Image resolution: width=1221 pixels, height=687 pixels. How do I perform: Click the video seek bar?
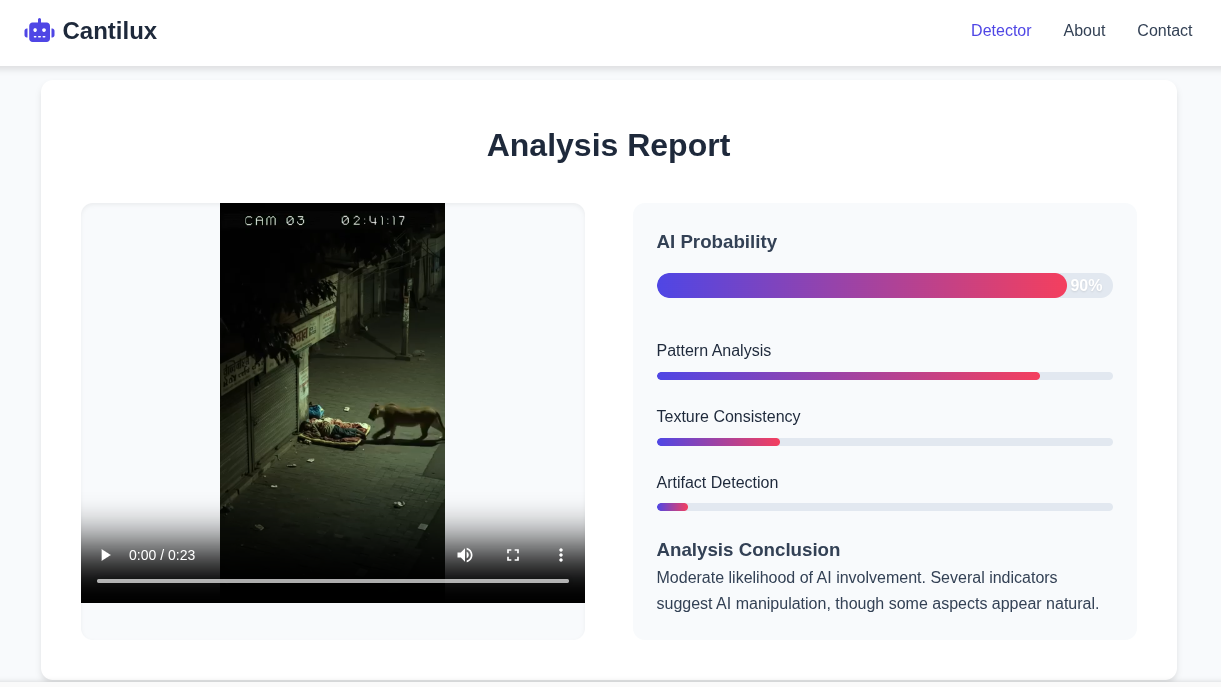click(x=333, y=581)
